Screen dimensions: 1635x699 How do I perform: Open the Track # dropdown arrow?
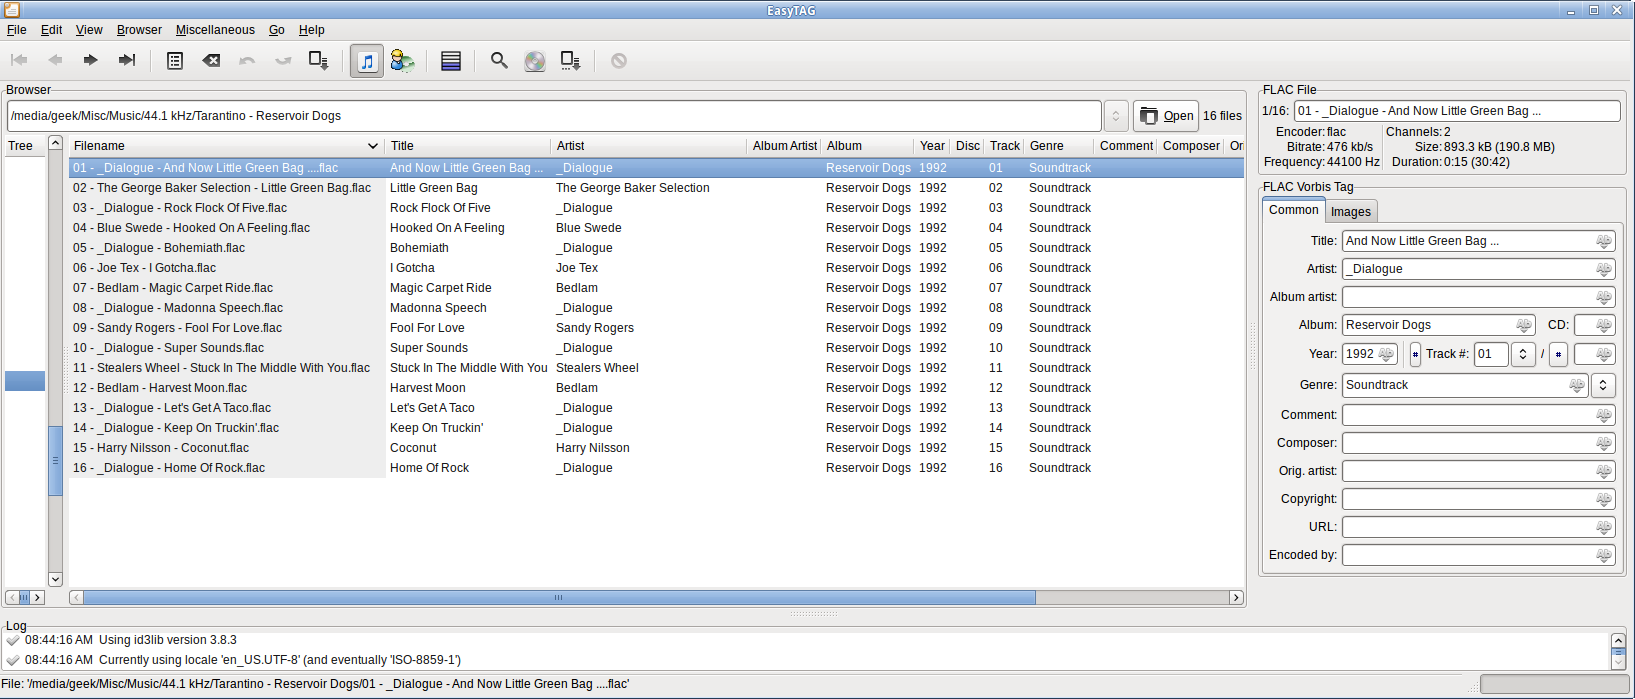[1523, 354]
